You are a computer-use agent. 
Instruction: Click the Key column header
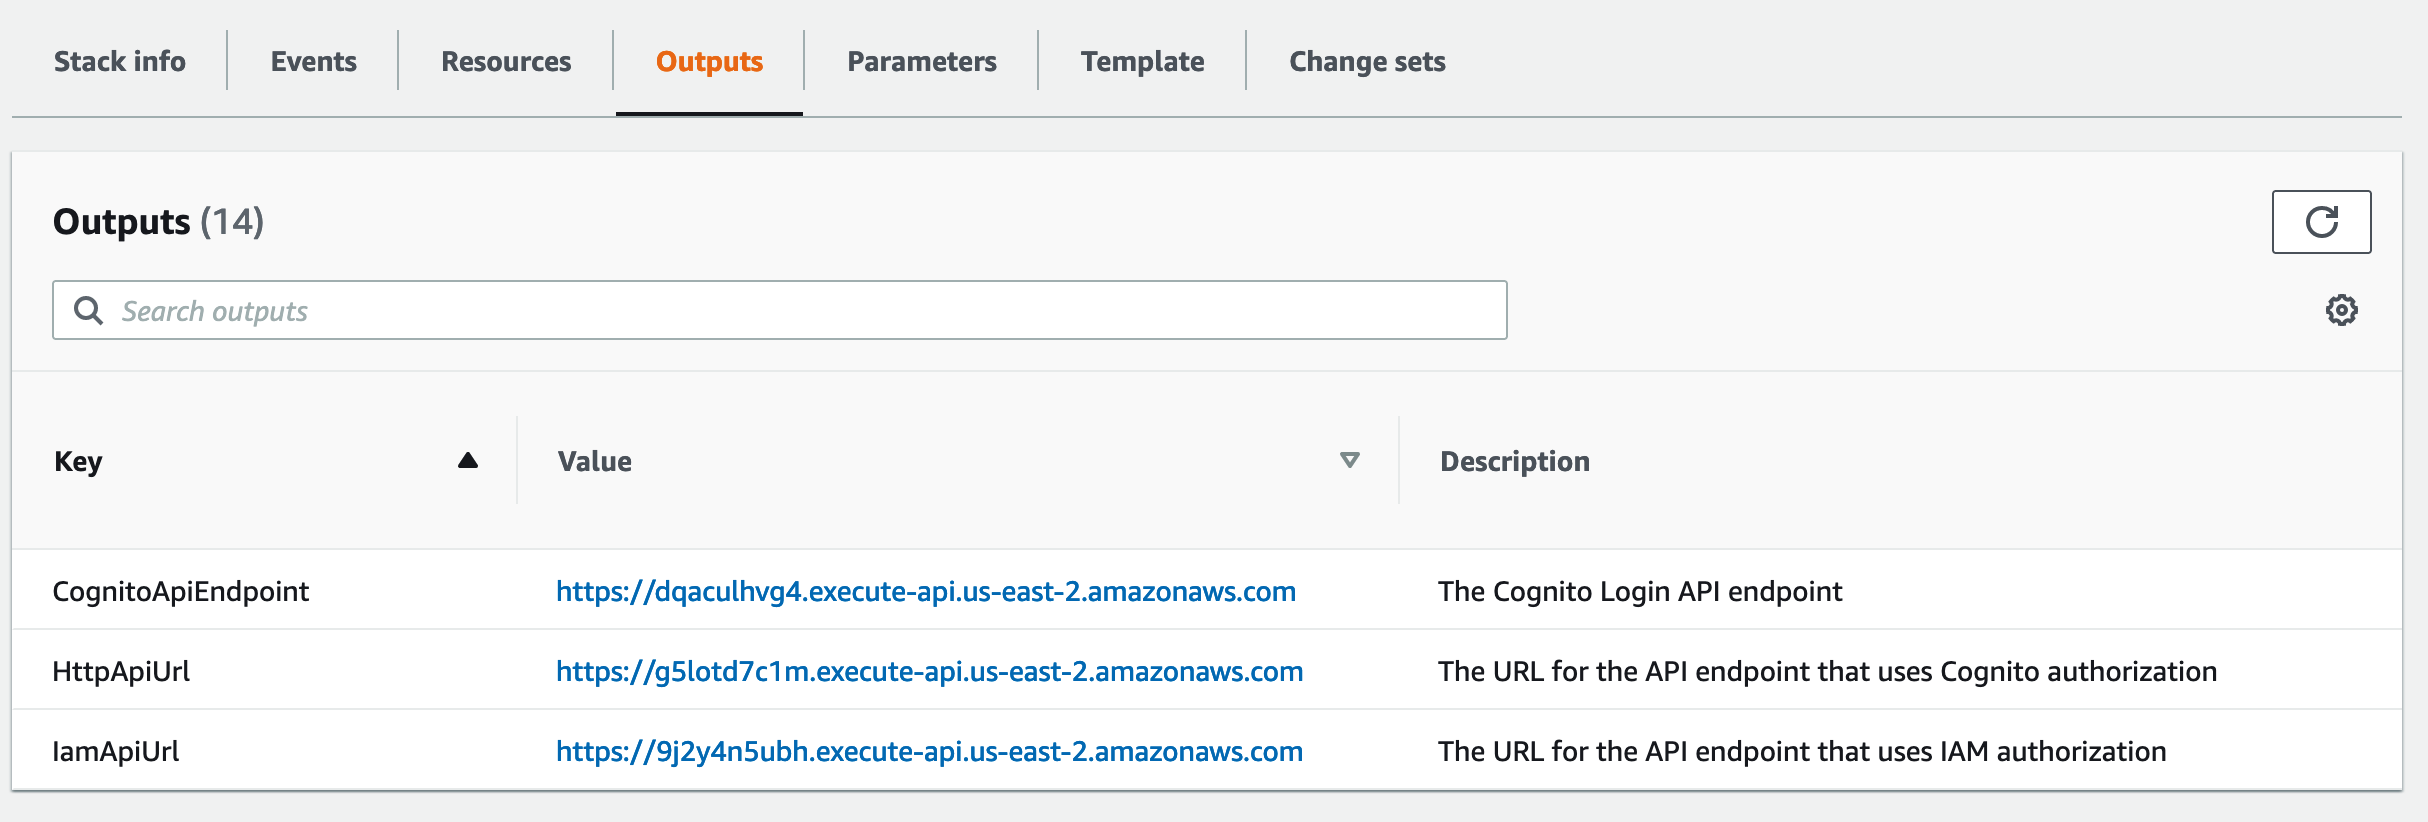[78, 461]
